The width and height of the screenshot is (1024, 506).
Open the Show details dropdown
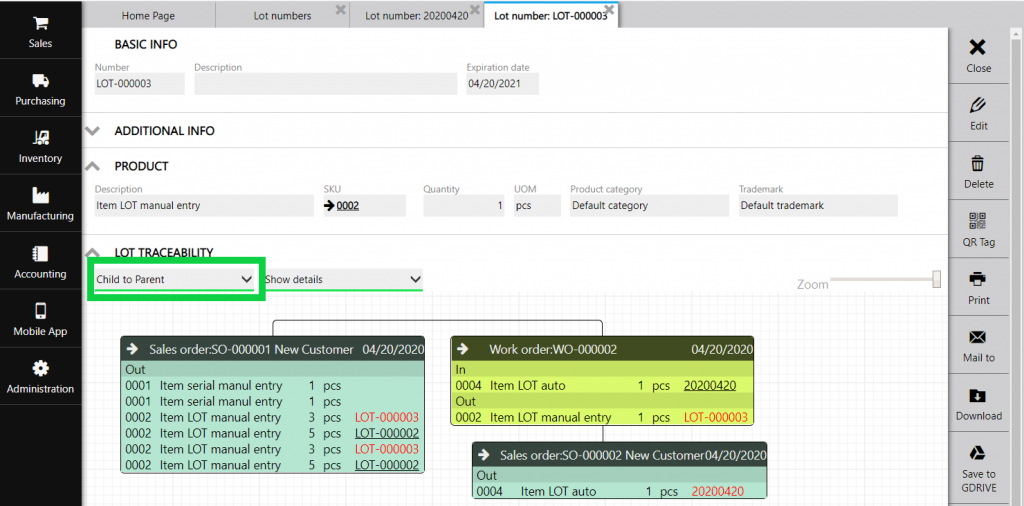343,279
